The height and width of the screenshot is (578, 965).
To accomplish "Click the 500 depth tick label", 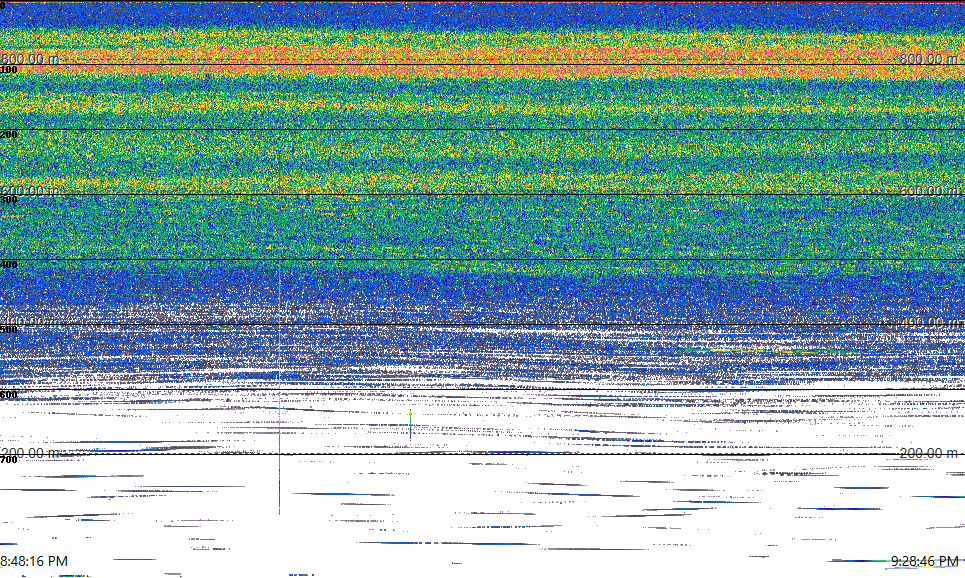I will [9, 329].
